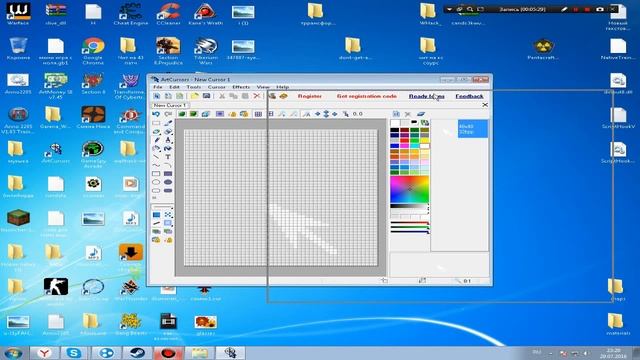Select the Curve tool
Image resolution: width=640 pixels, height=360 pixels.
tap(156, 165)
